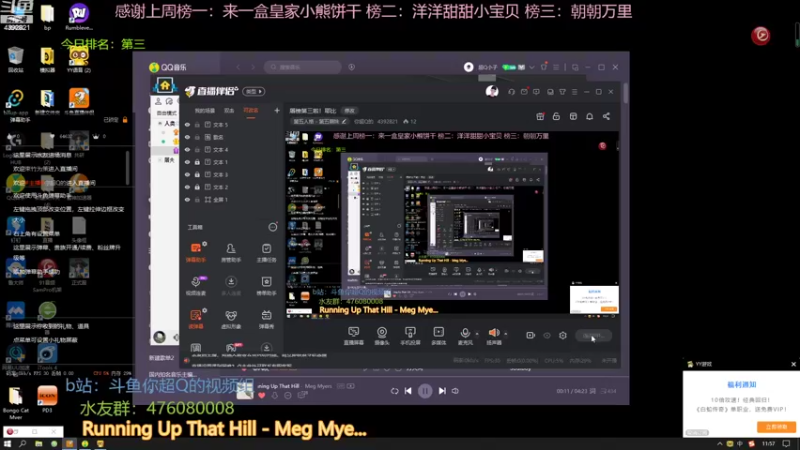
Task: Click the pencil edit icon by room title
Action: [x=344, y=121]
